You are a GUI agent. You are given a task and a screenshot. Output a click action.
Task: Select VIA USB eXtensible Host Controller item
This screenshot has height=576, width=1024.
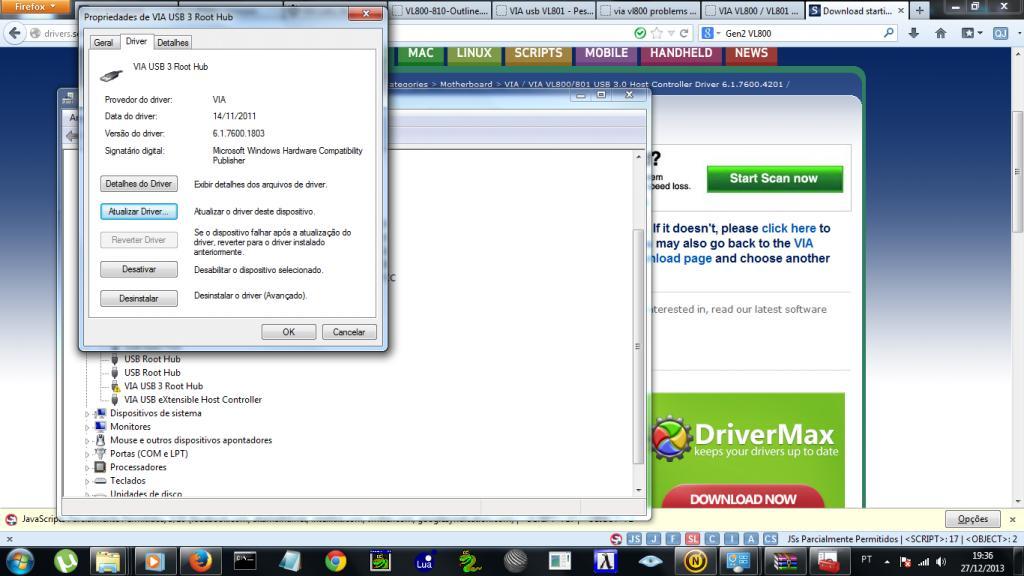point(193,400)
